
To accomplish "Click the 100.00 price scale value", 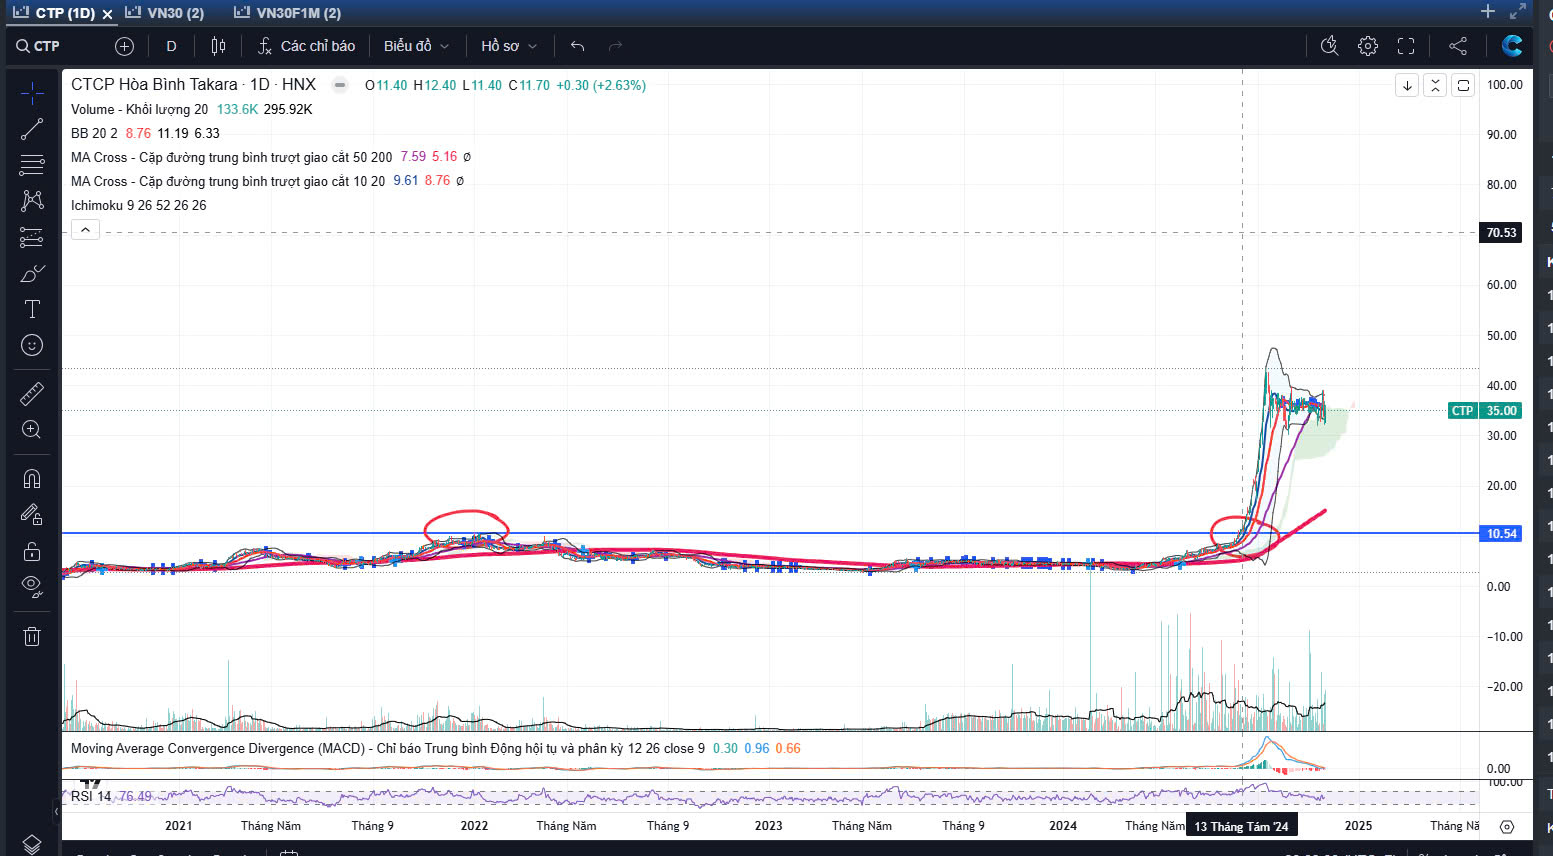I will coord(1505,85).
